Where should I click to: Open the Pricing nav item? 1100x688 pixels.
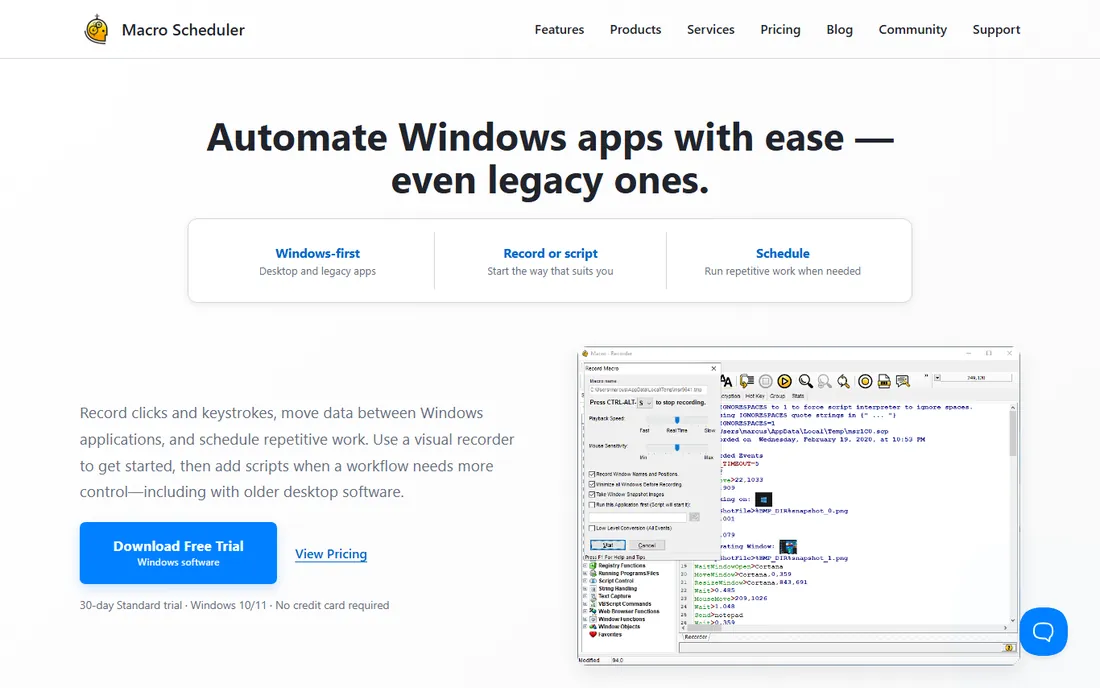point(780,29)
